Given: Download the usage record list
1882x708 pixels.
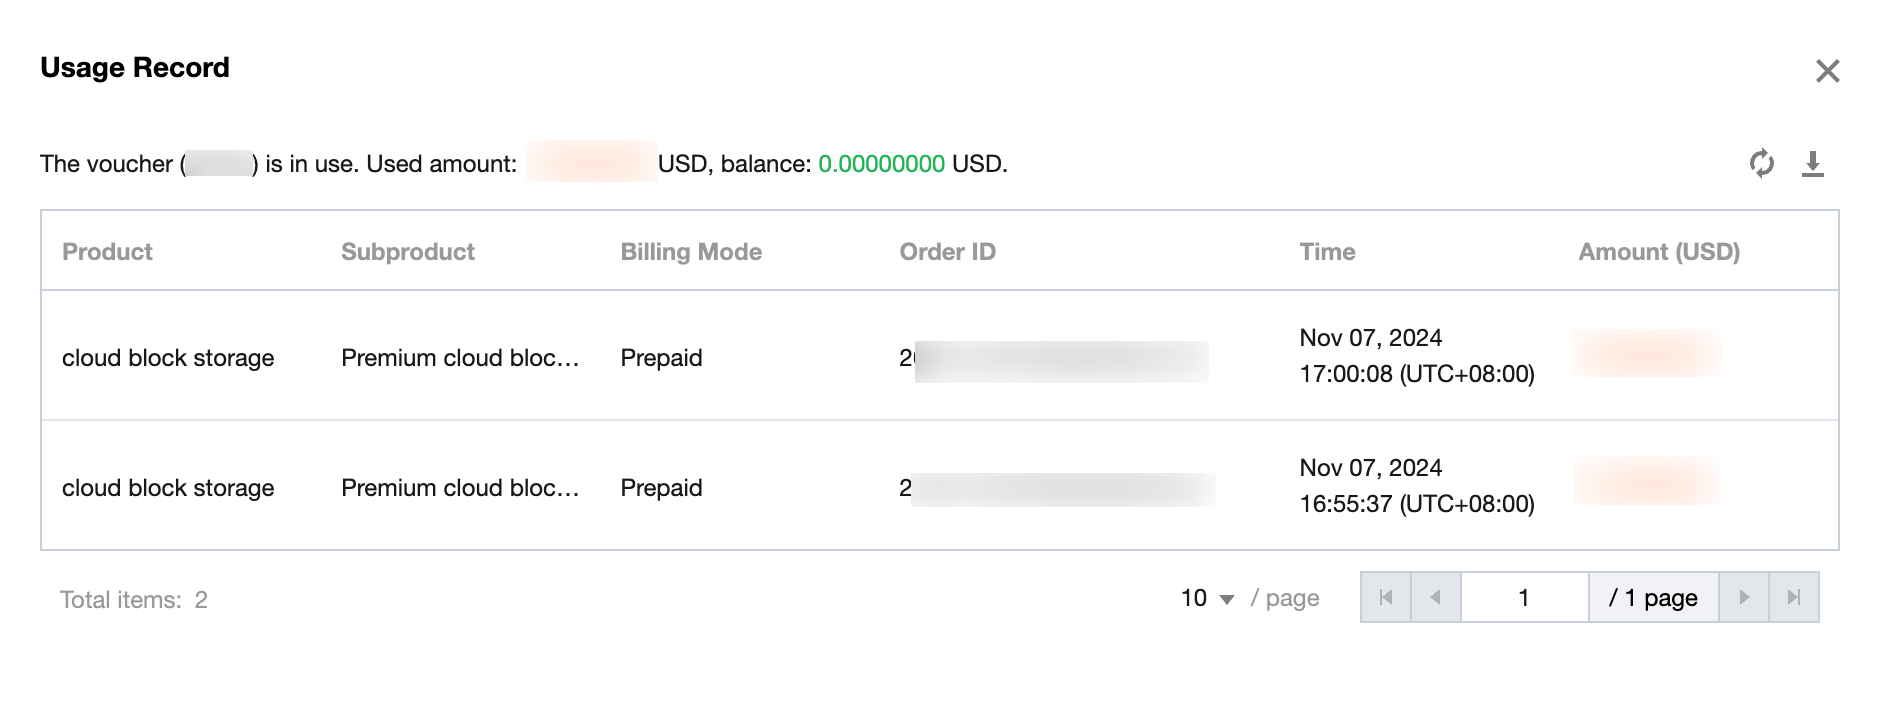Looking at the screenshot, I should tap(1812, 163).
